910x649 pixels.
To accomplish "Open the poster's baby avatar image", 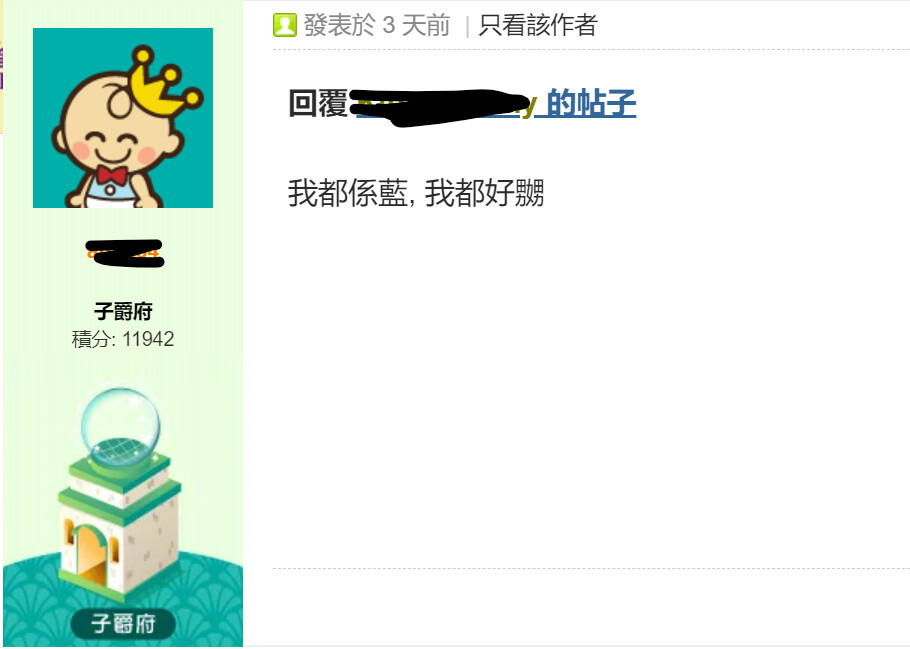I will pos(123,118).
